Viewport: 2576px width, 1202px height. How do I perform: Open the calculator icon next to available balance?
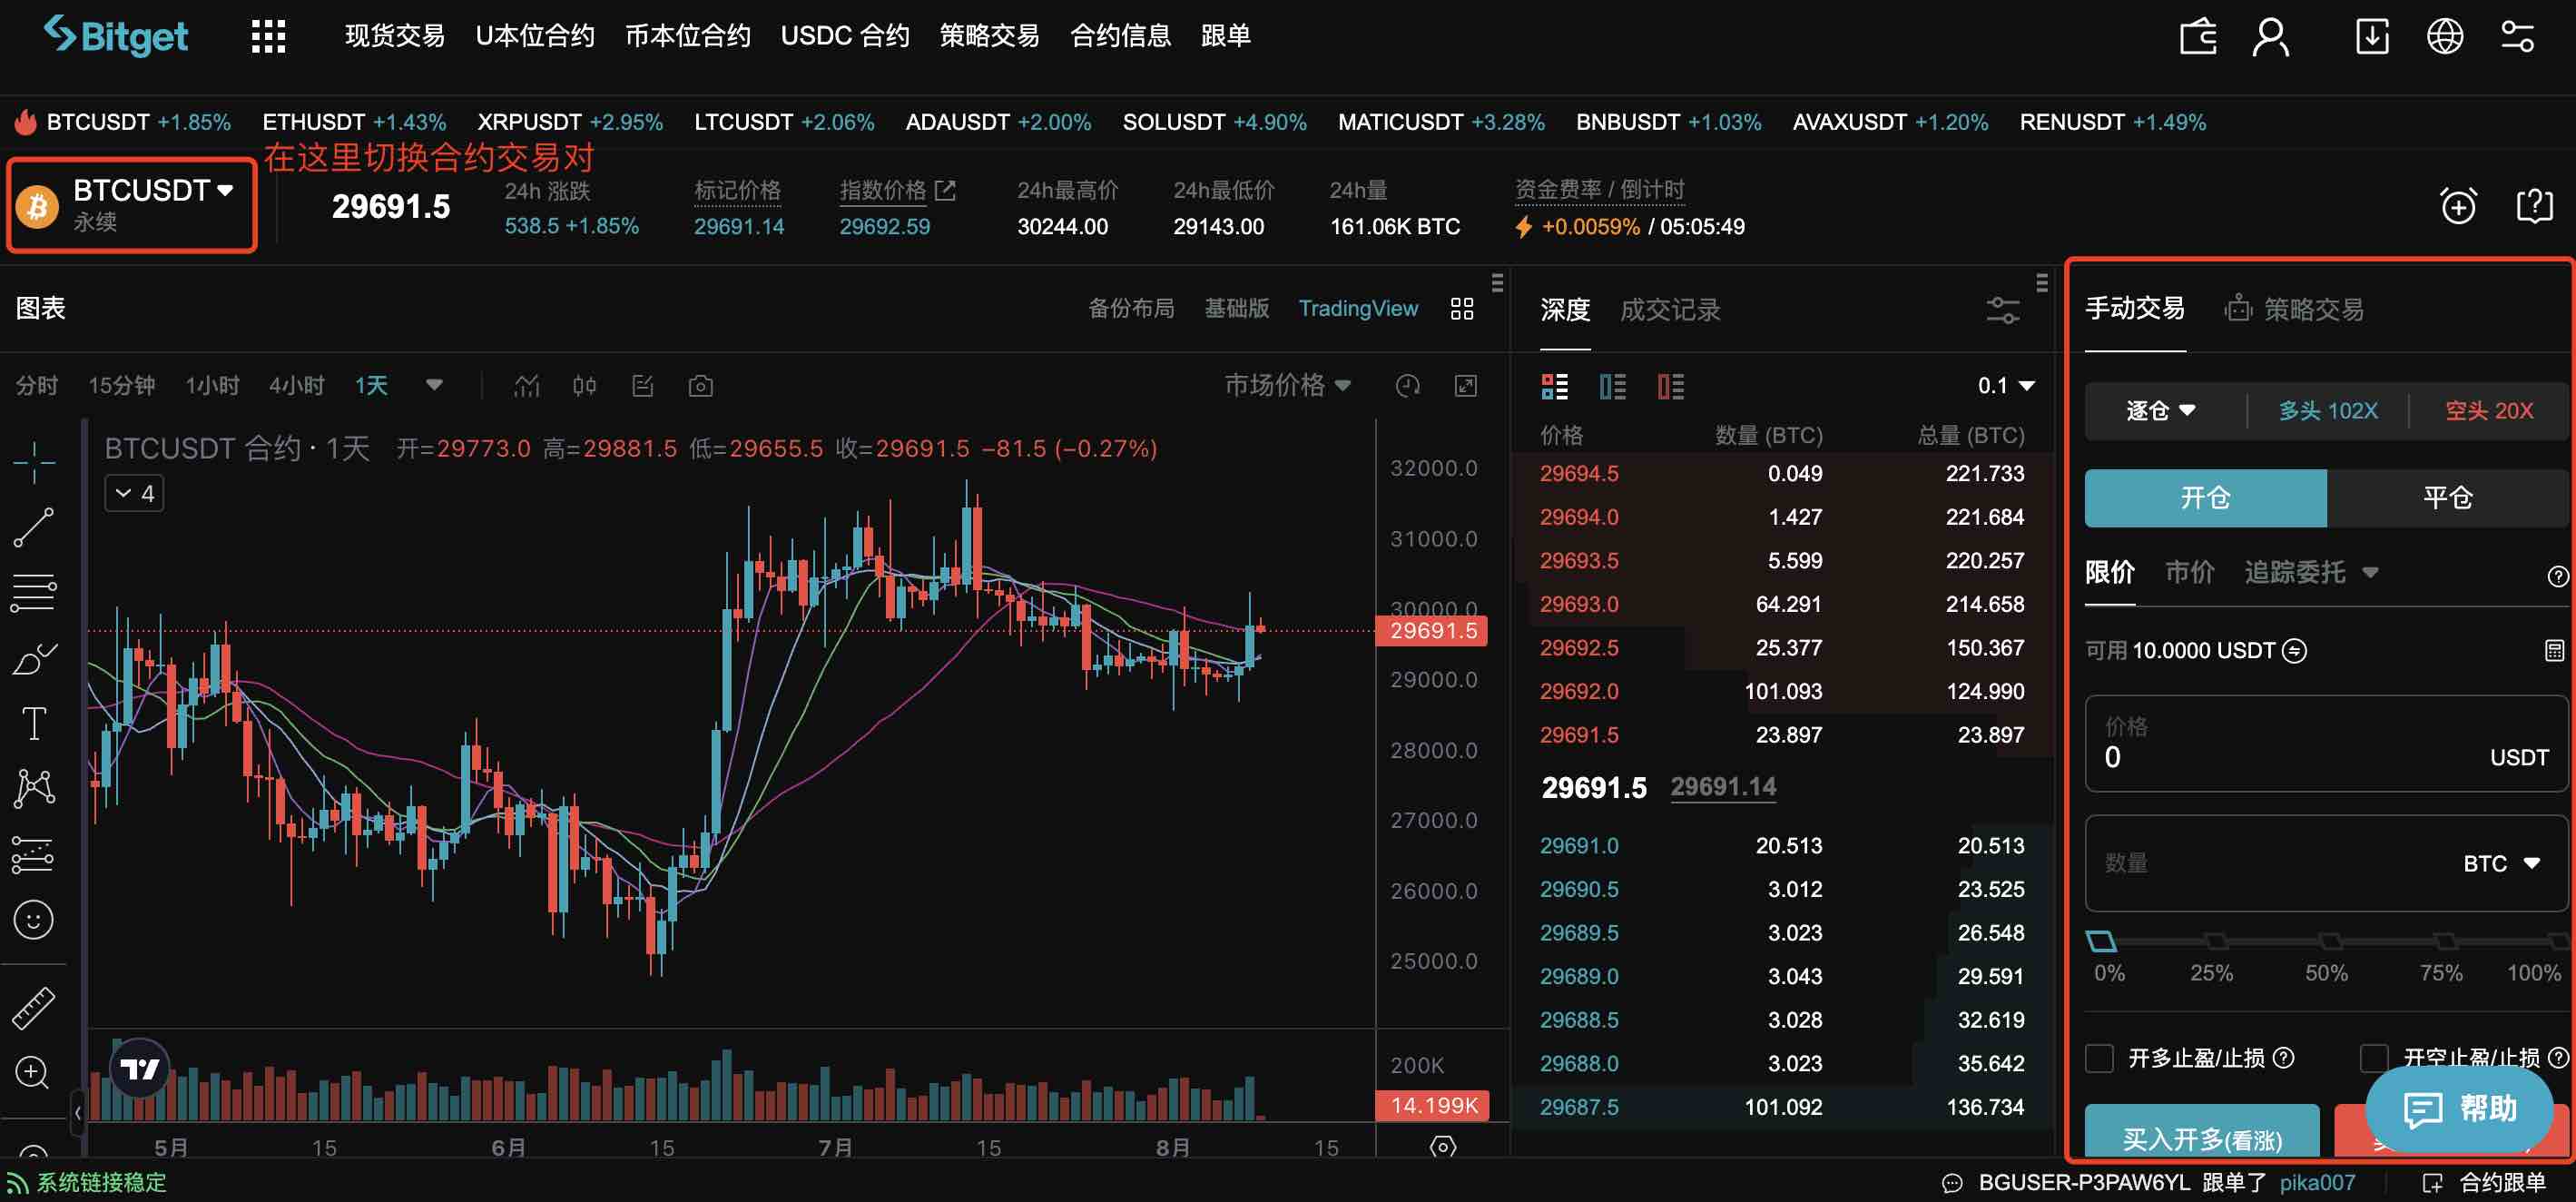coord(2554,651)
